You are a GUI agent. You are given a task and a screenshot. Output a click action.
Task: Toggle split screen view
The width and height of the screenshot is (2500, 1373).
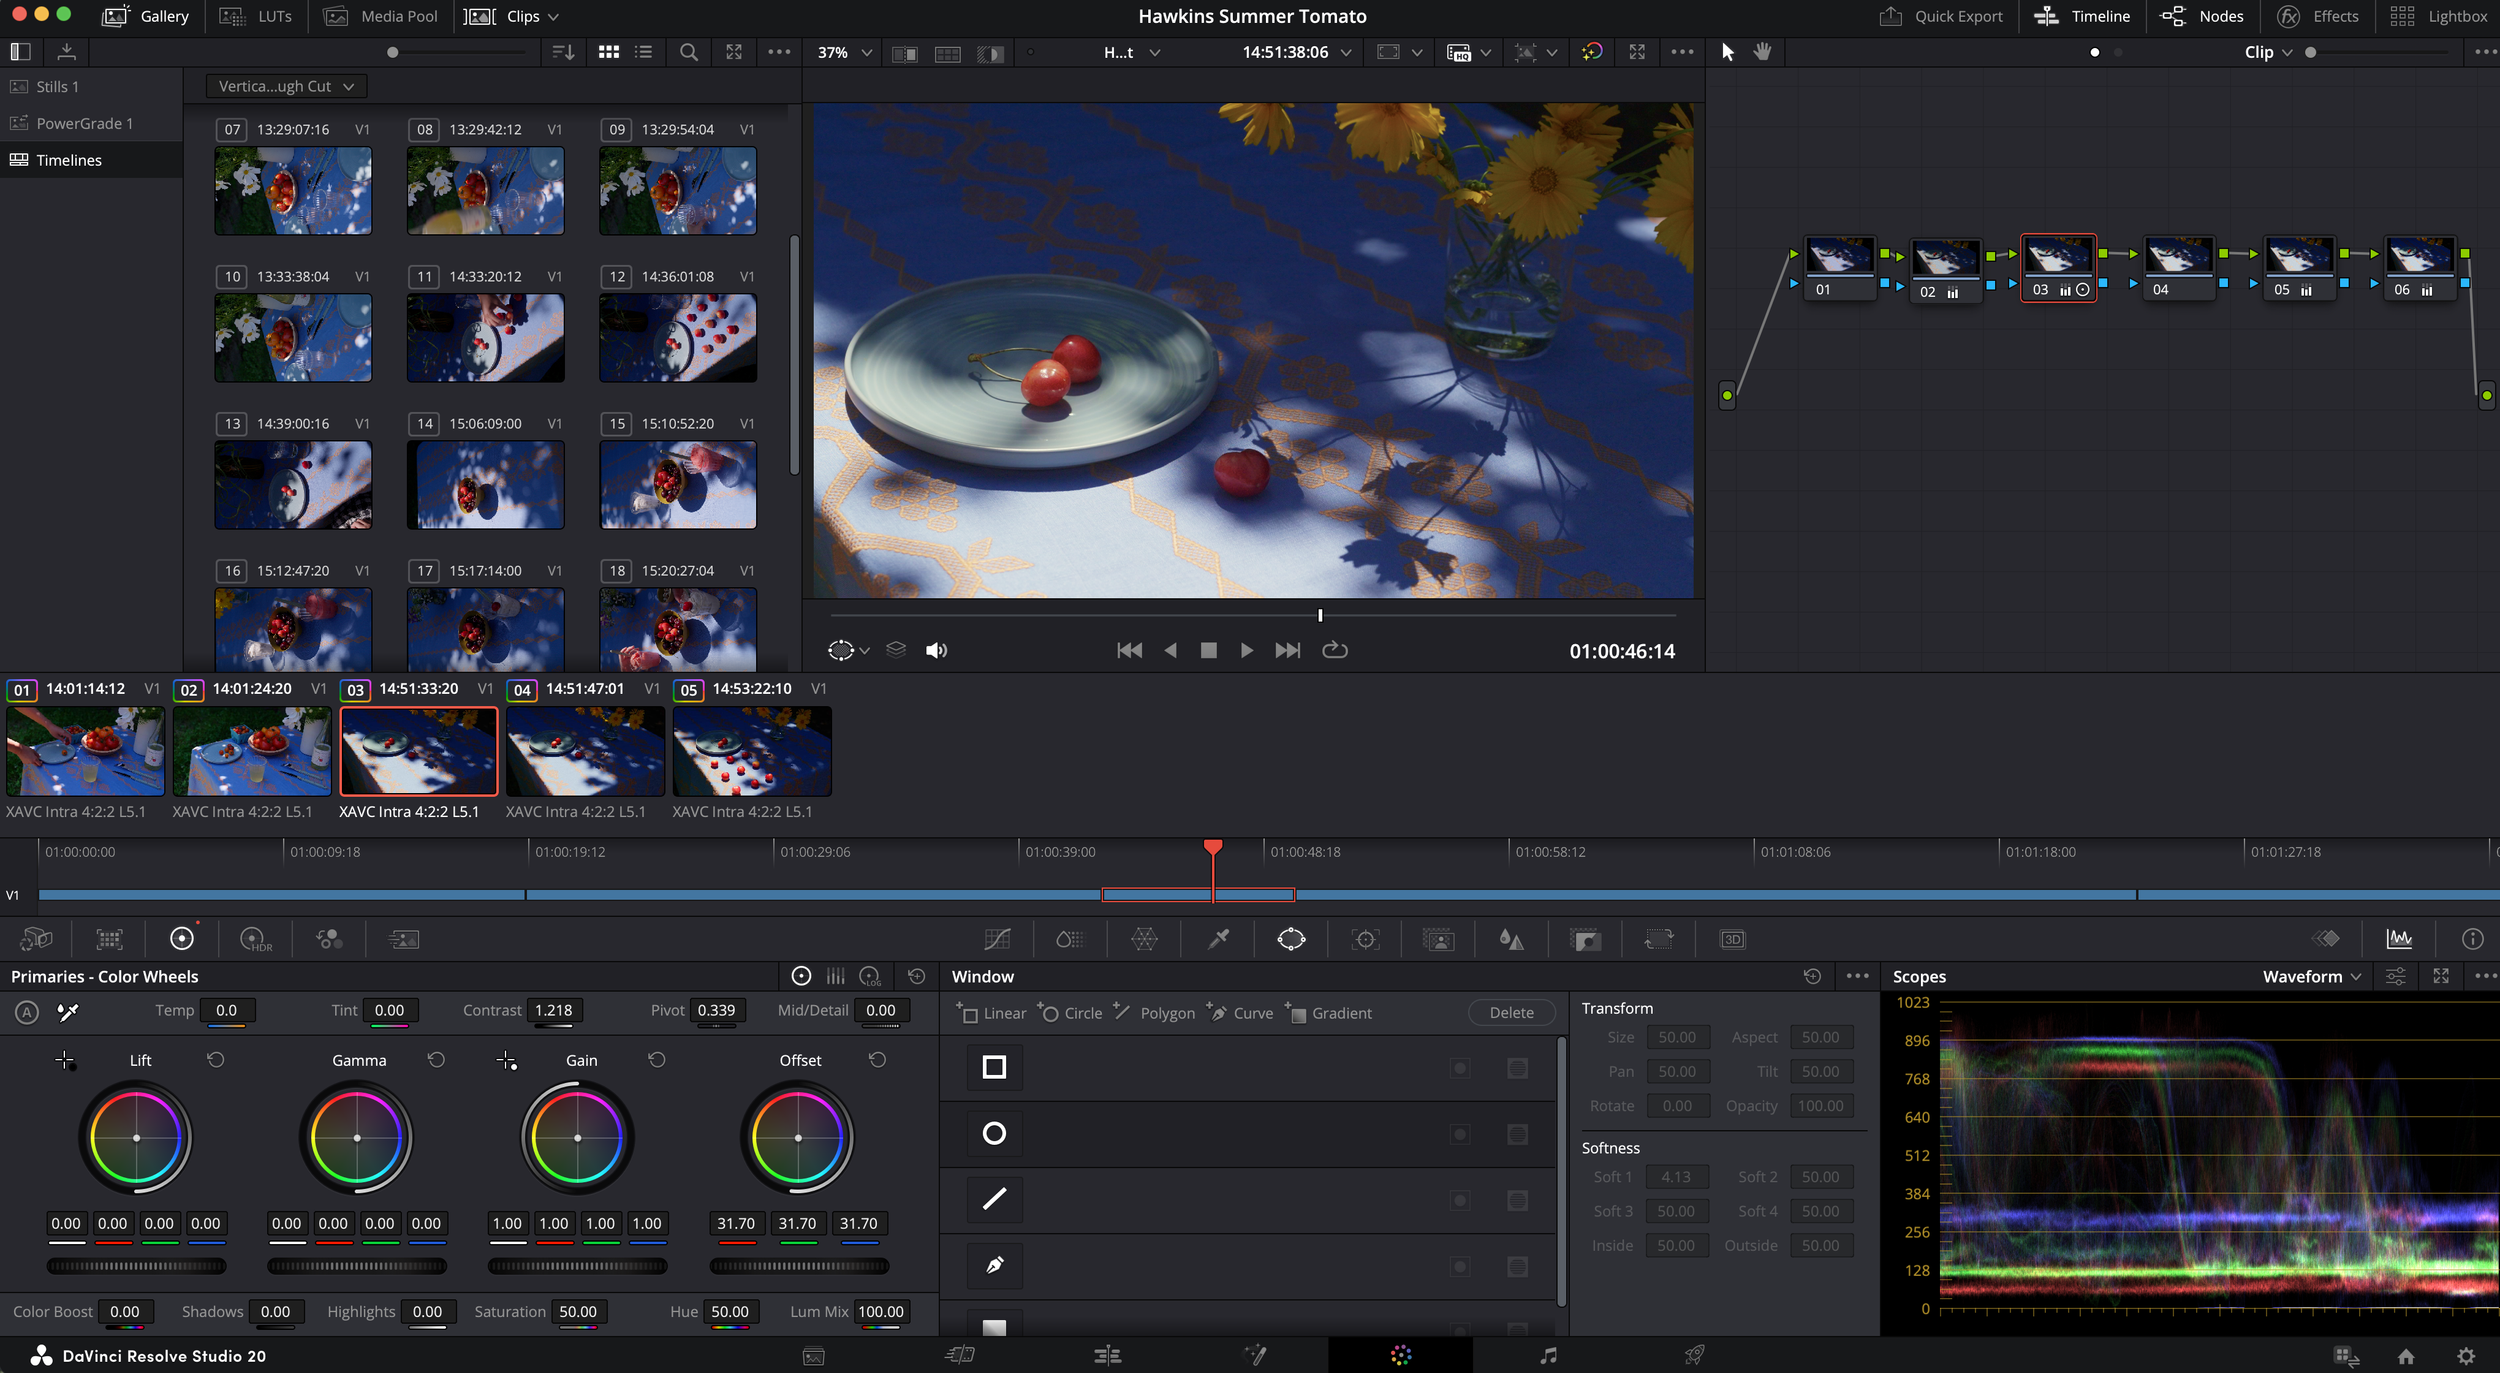pos(947,53)
